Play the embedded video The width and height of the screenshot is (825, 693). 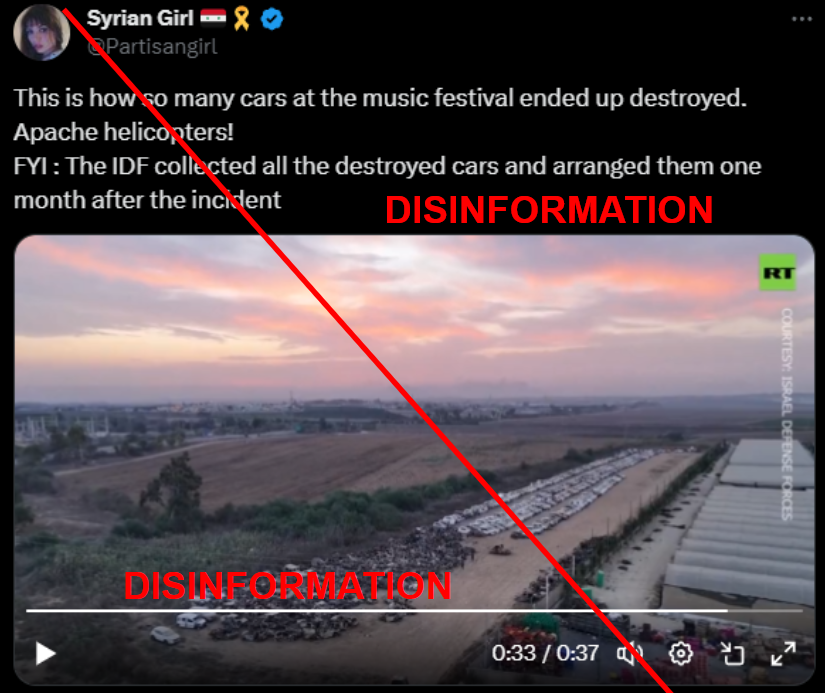click(45, 654)
